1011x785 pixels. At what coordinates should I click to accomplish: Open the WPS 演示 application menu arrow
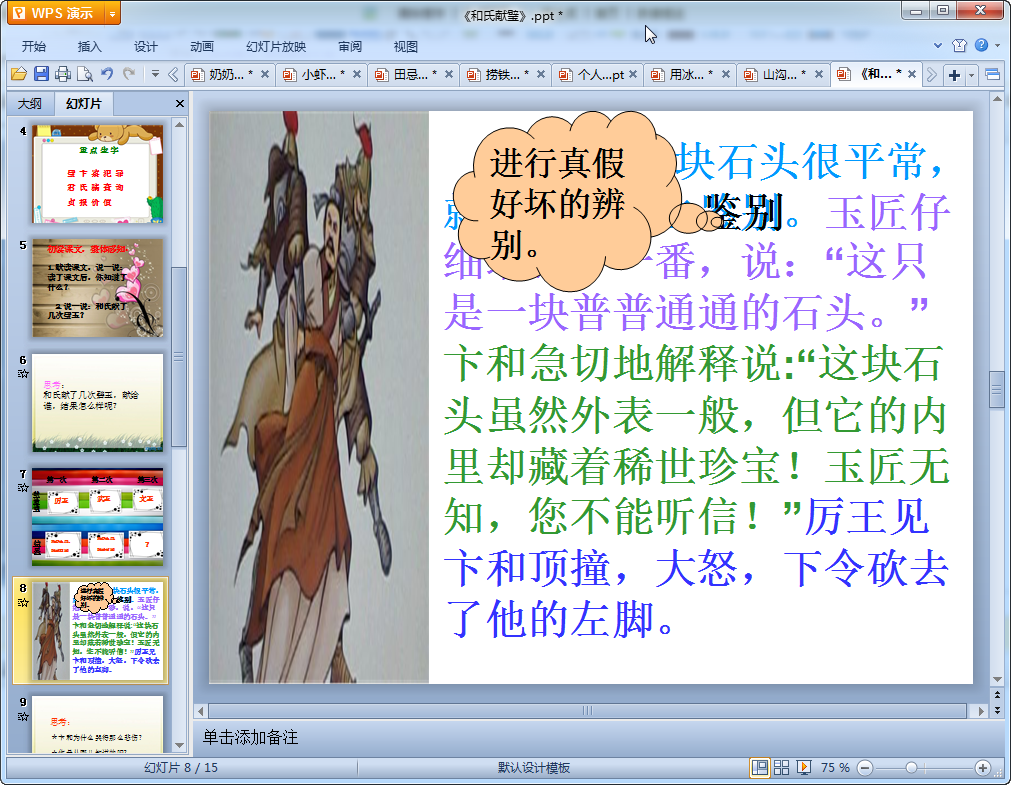[112, 14]
